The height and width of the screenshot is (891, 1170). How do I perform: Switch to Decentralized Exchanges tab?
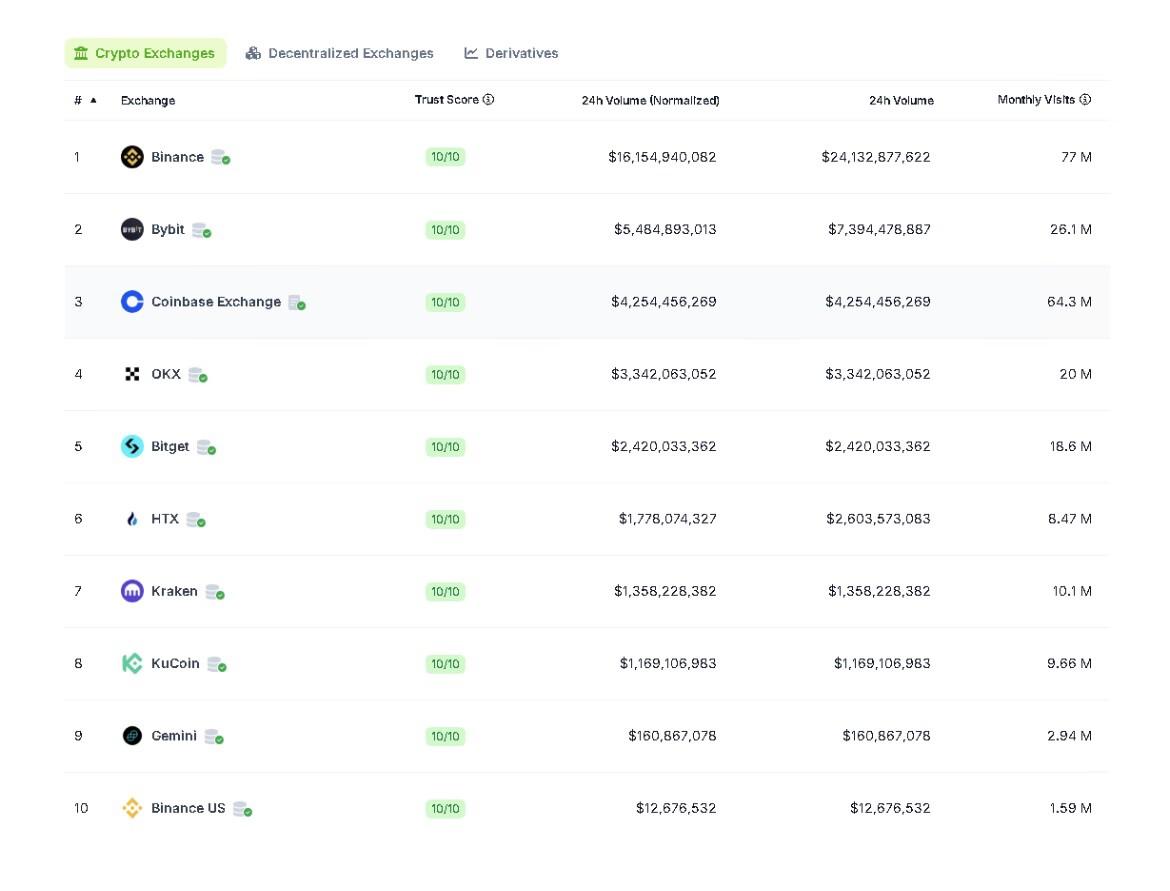click(340, 53)
